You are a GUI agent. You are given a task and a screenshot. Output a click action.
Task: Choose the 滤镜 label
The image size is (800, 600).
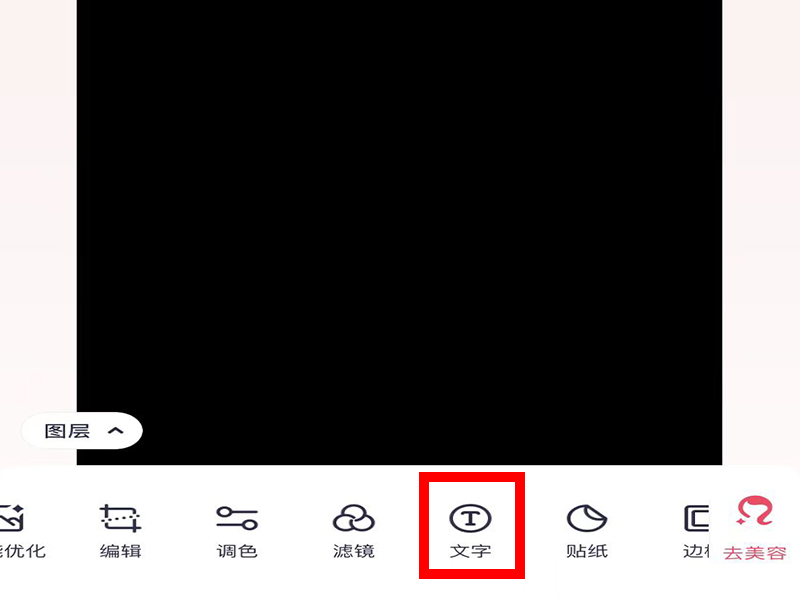coord(354,552)
